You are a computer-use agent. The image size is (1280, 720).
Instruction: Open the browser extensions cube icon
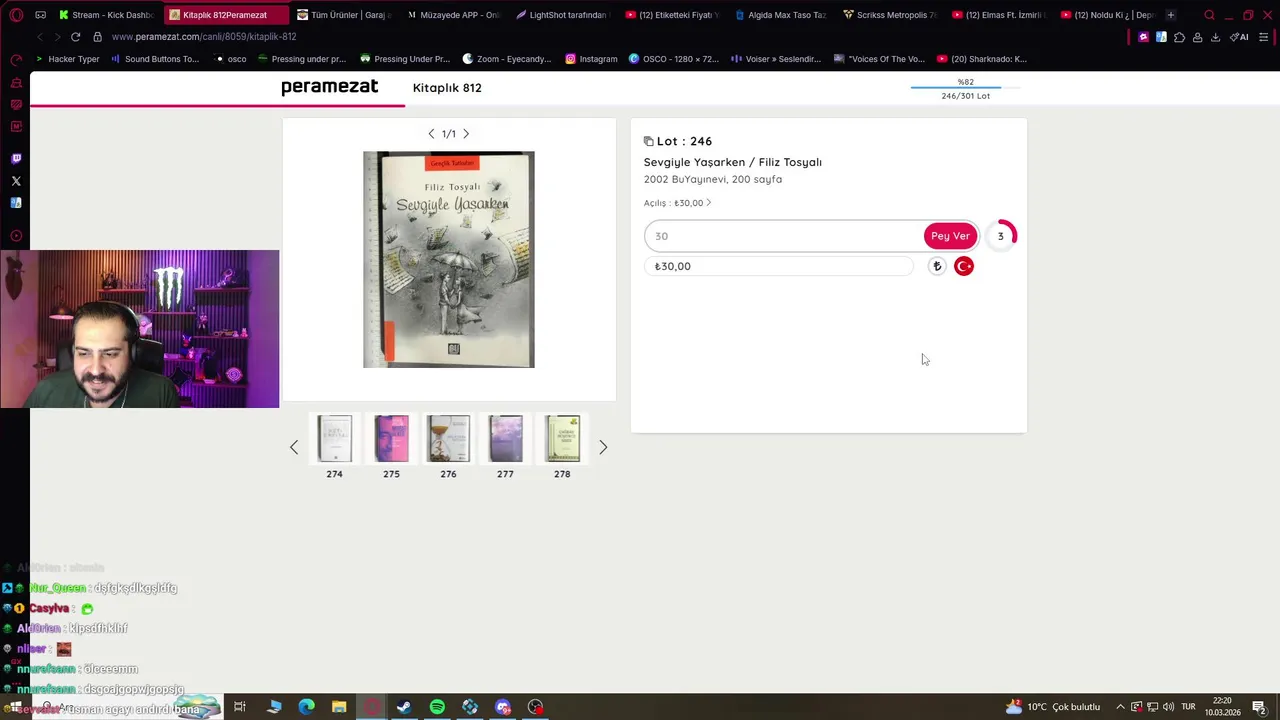tap(1179, 37)
